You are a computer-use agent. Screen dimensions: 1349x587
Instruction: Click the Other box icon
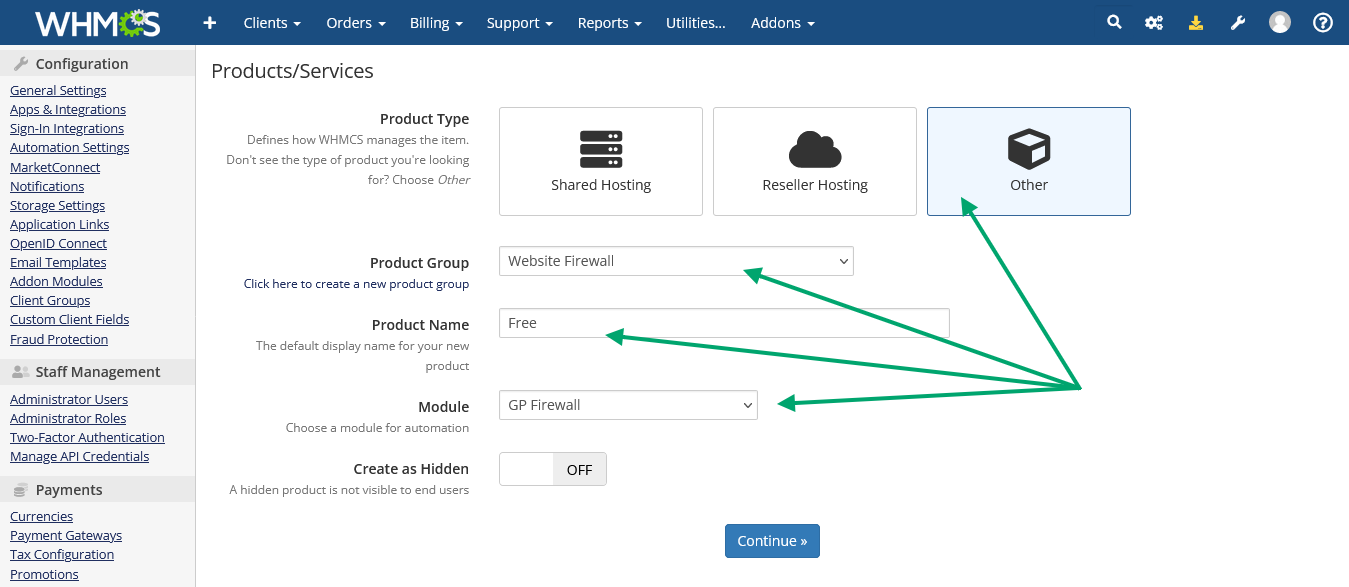click(1029, 149)
